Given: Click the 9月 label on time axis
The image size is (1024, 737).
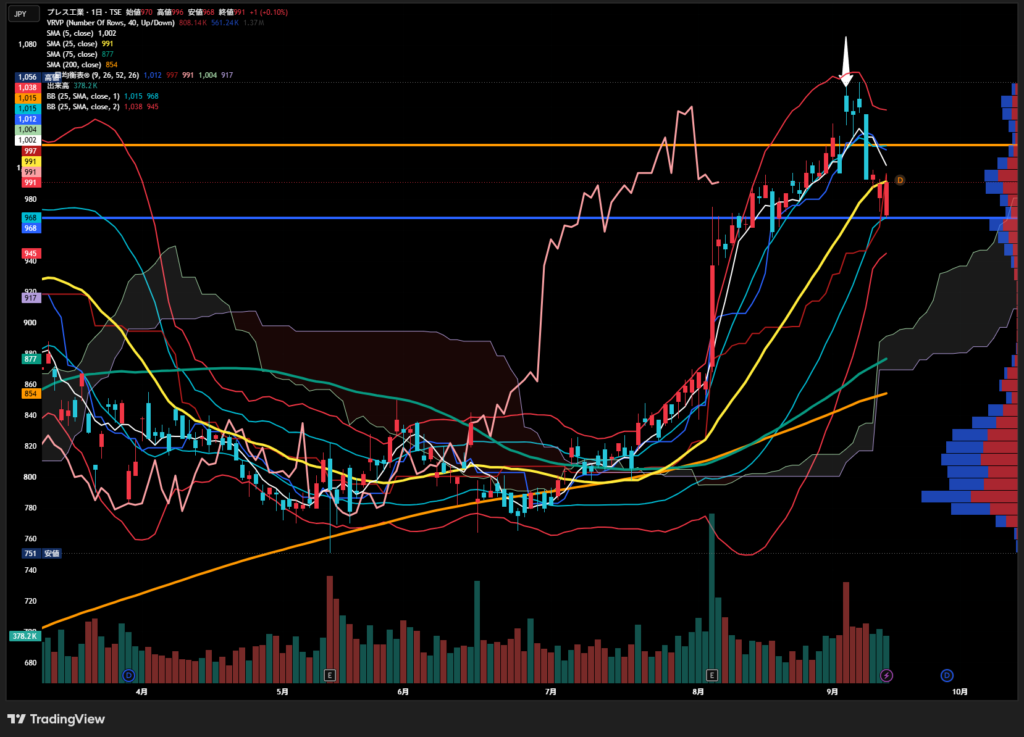Looking at the screenshot, I should (832, 691).
